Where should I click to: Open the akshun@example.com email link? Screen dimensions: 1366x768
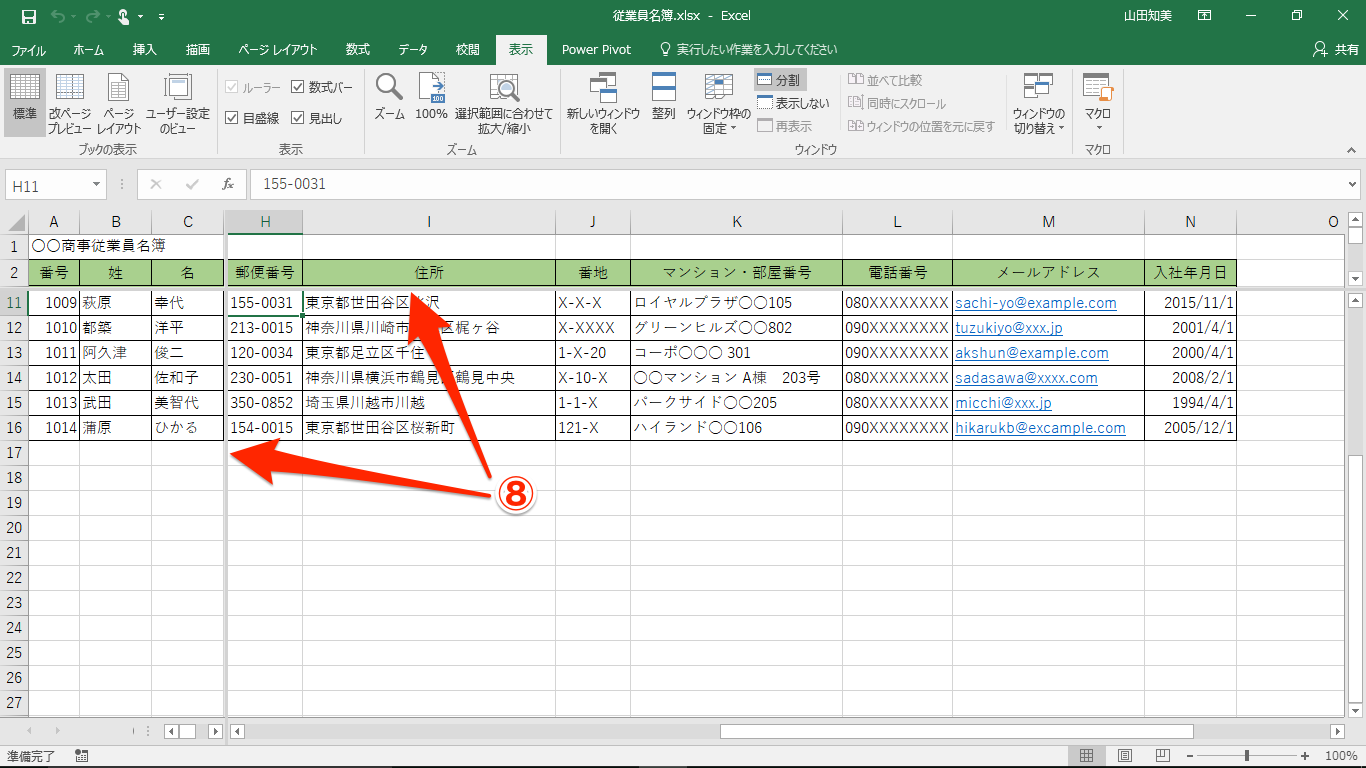pos(1031,353)
